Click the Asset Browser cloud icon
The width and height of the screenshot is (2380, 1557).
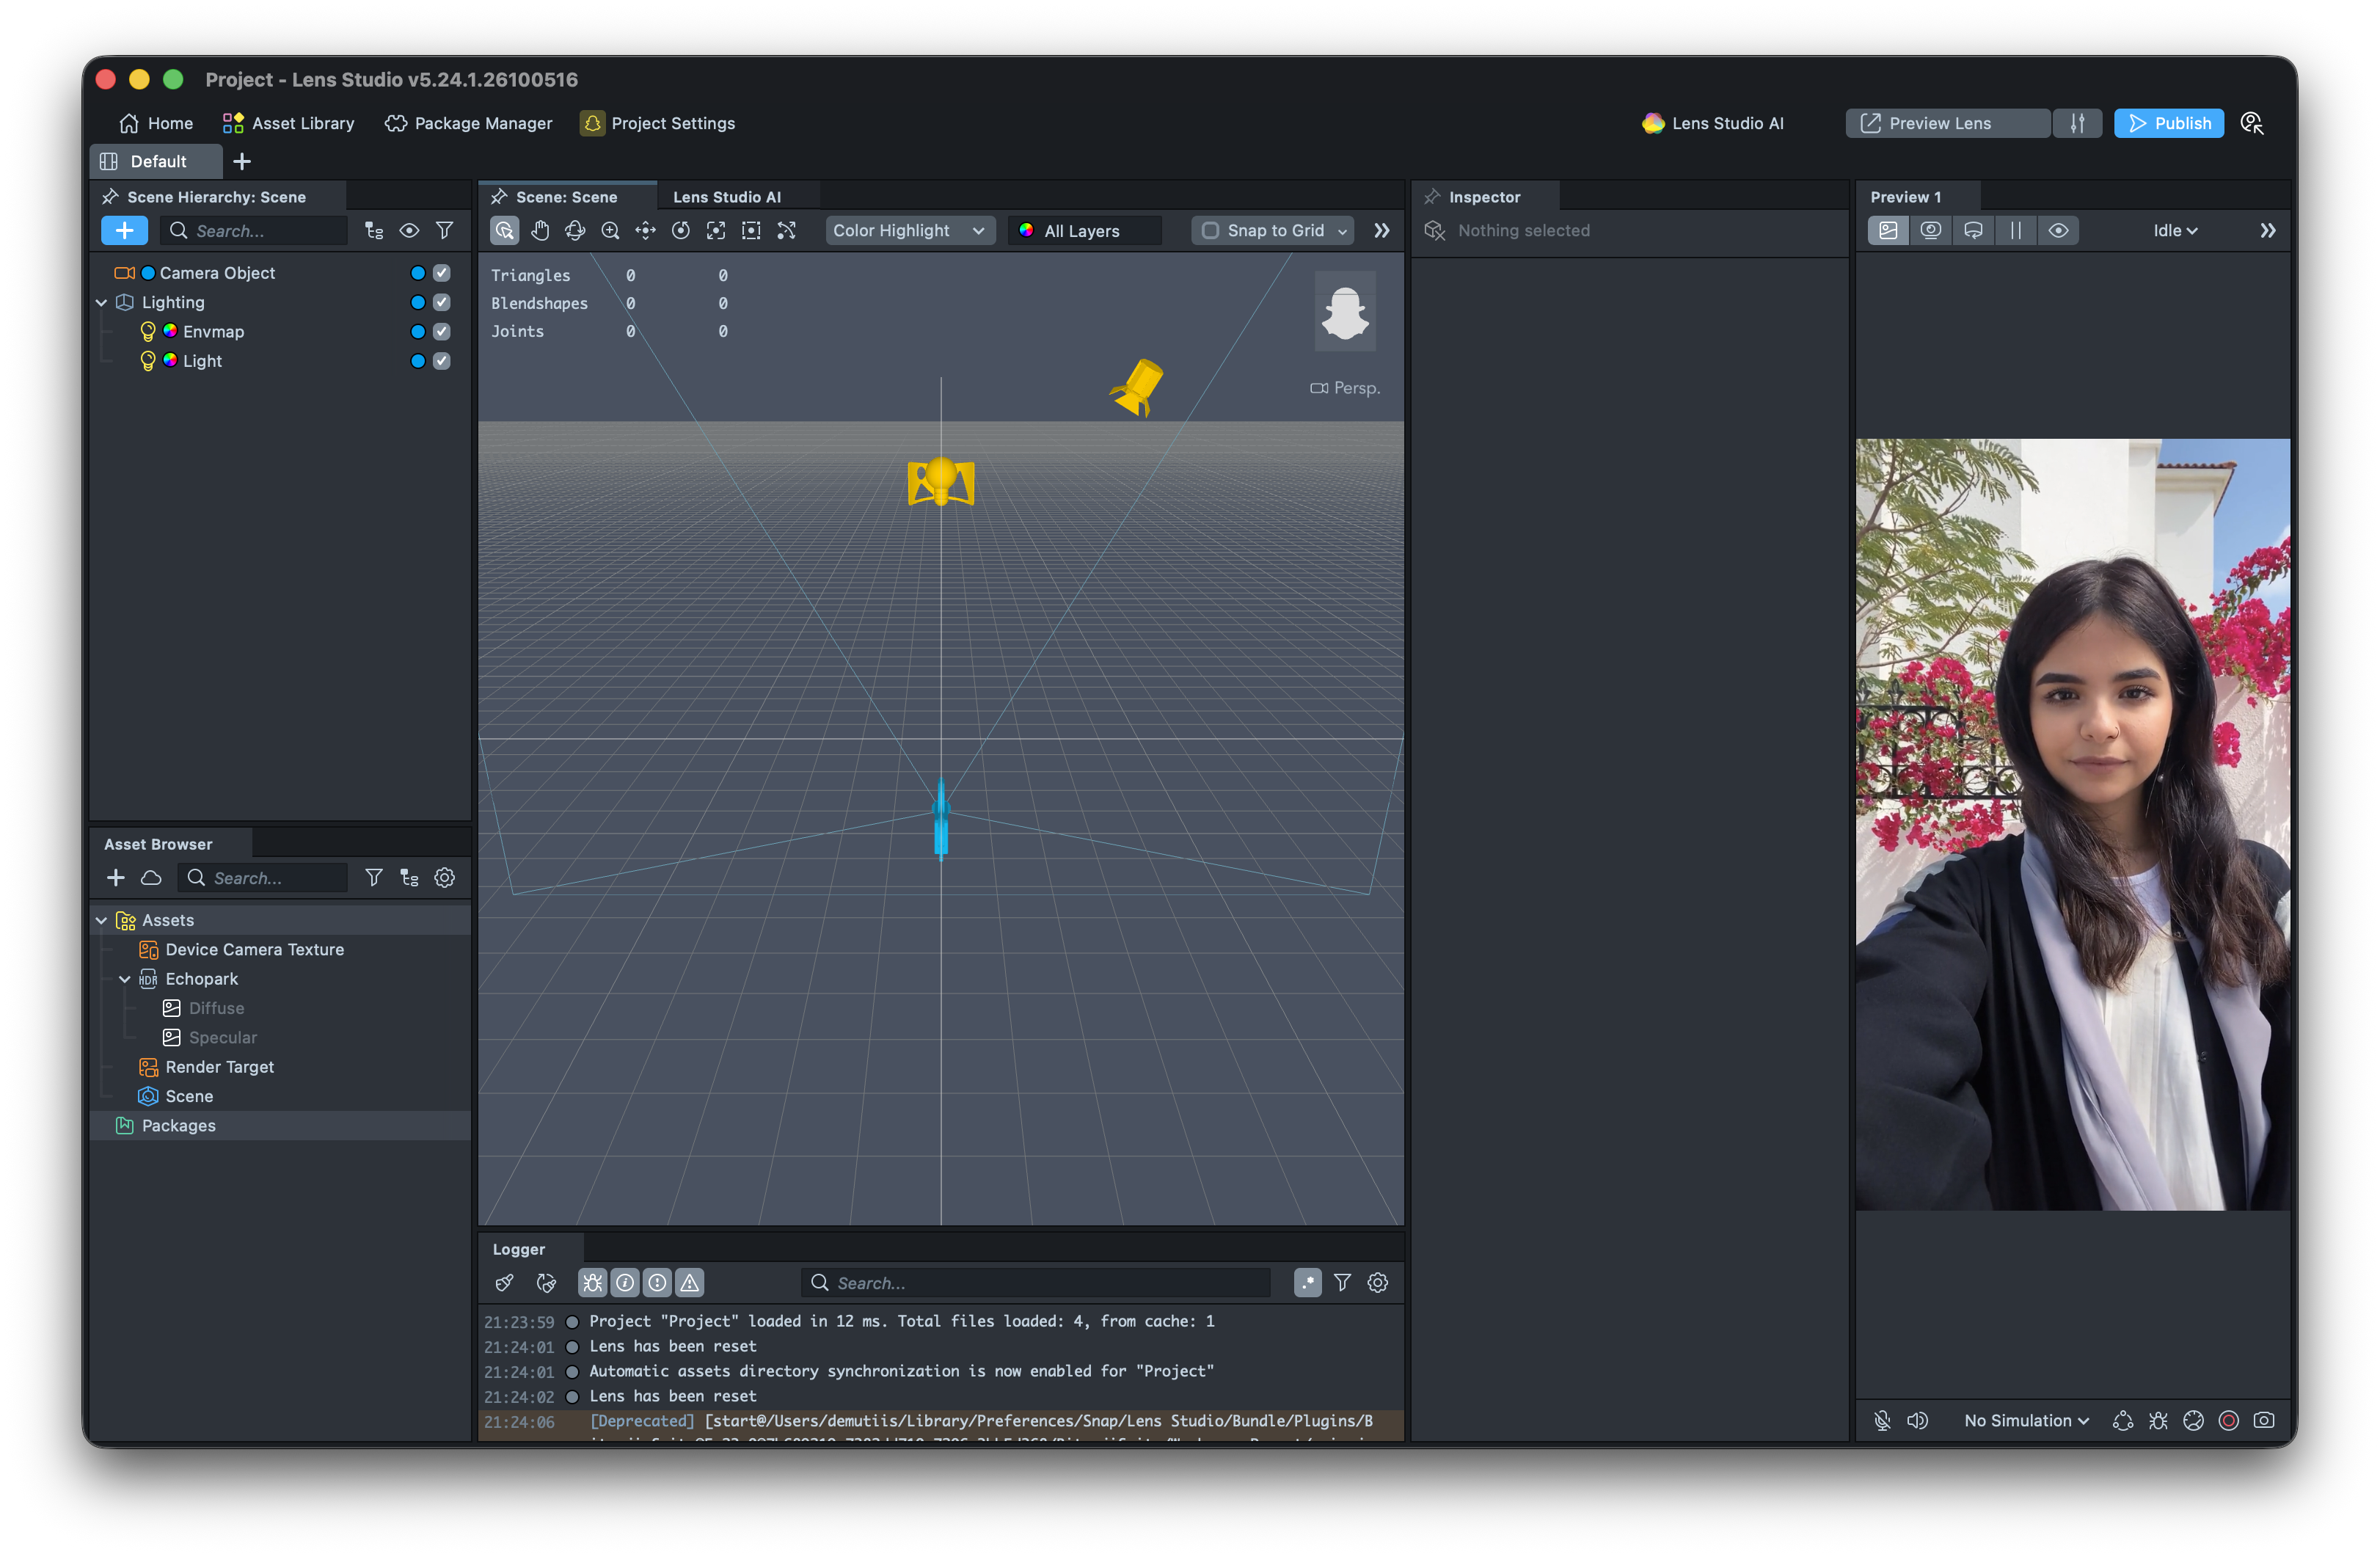click(151, 878)
